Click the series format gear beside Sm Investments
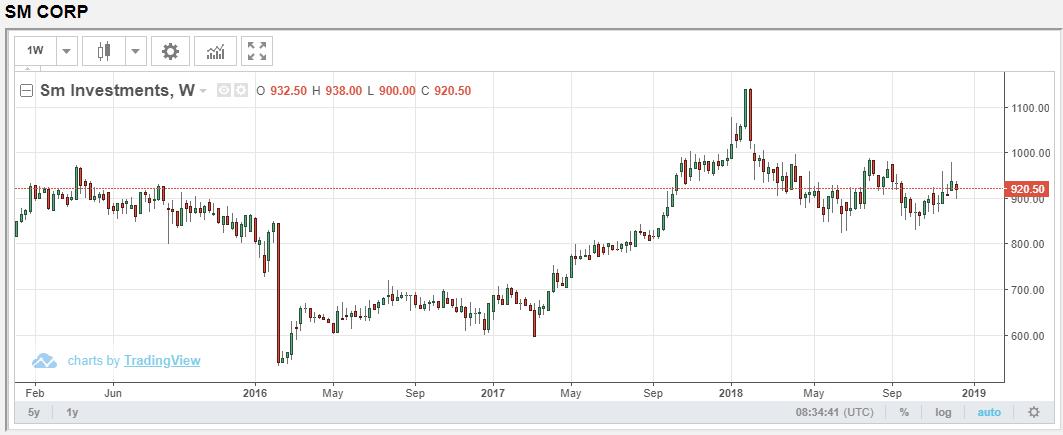The height and width of the screenshot is (435, 1063). (x=241, y=91)
